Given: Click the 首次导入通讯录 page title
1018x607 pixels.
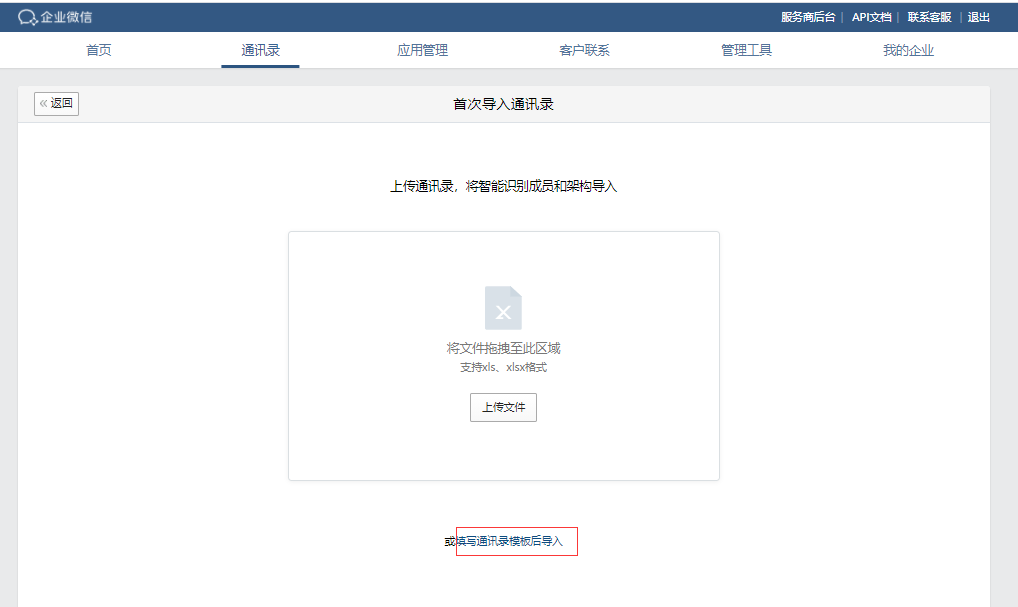Looking at the screenshot, I should tap(503, 104).
